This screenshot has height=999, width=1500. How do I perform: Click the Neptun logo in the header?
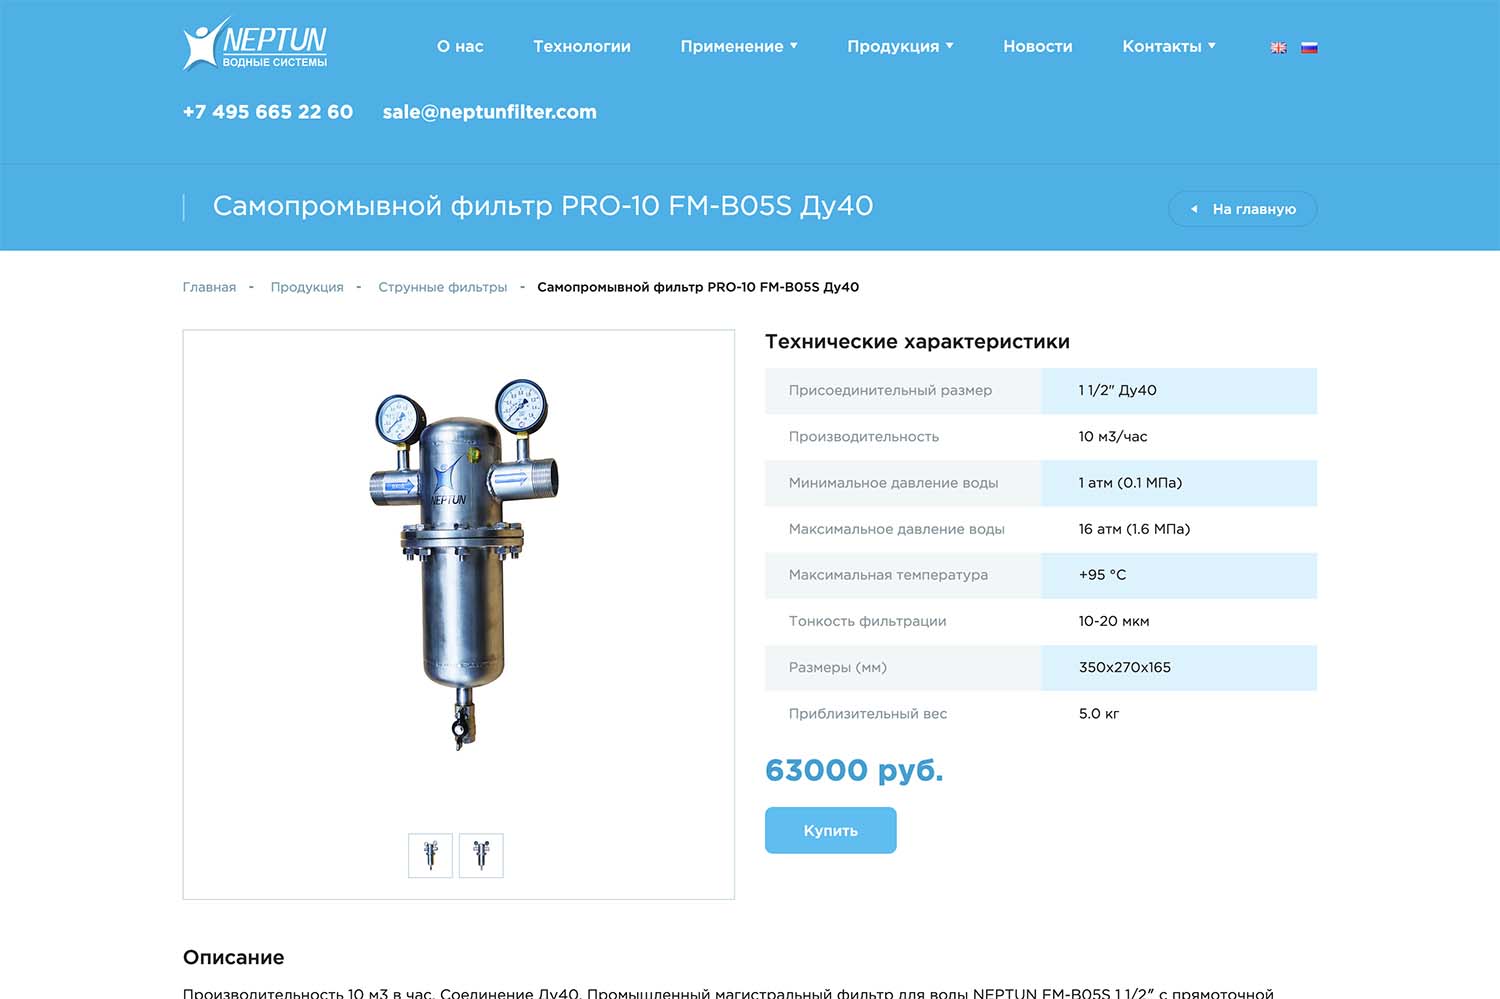[x=255, y=44]
